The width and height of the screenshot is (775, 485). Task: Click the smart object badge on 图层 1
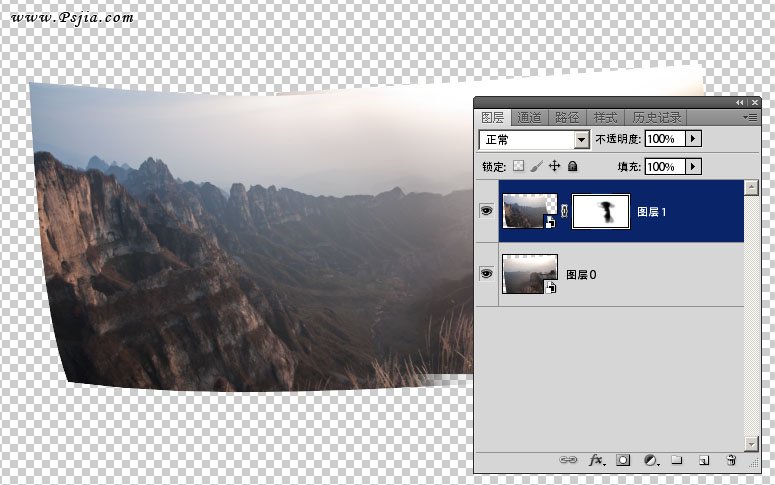pyautogui.click(x=551, y=222)
